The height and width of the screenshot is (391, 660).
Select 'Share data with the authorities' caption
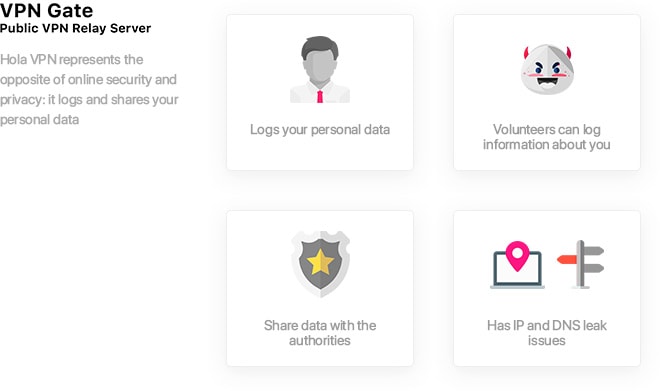tap(320, 332)
